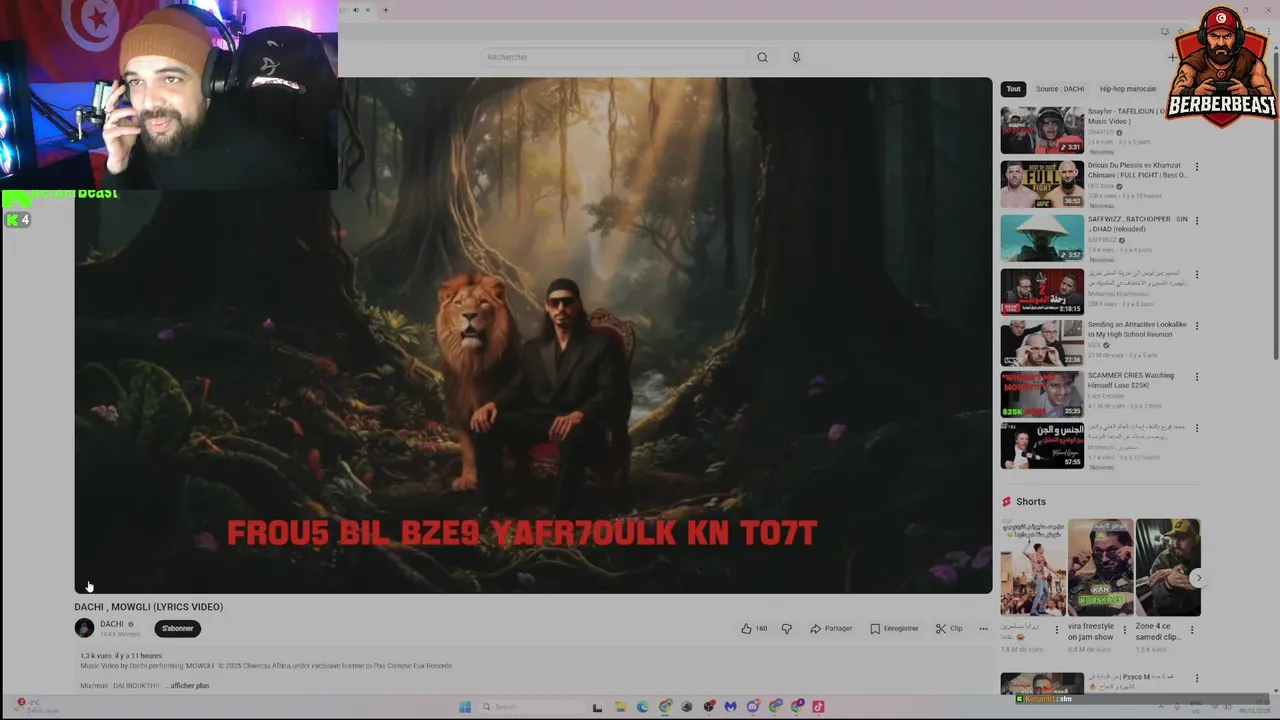Launch Microsoft Edge from taskbar
This screenshot has width=1280, height=720.
click(x=642, y=706)
